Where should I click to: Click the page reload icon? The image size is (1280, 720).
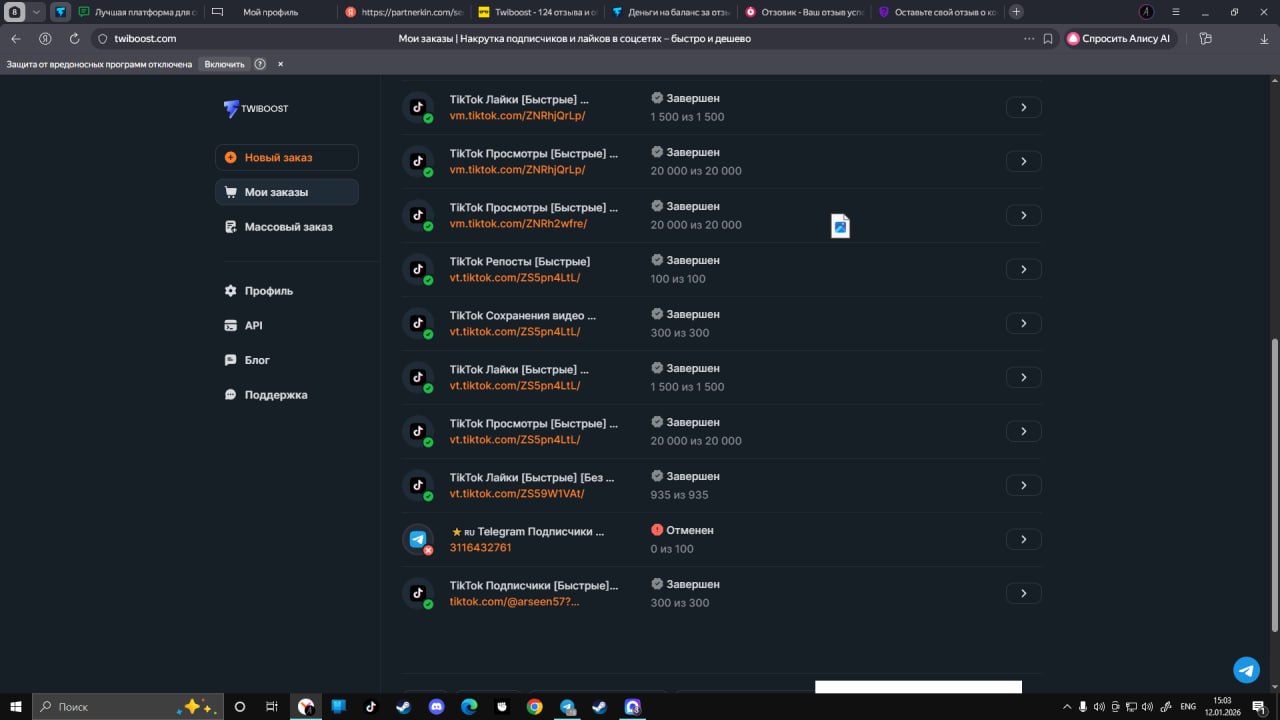74,39
